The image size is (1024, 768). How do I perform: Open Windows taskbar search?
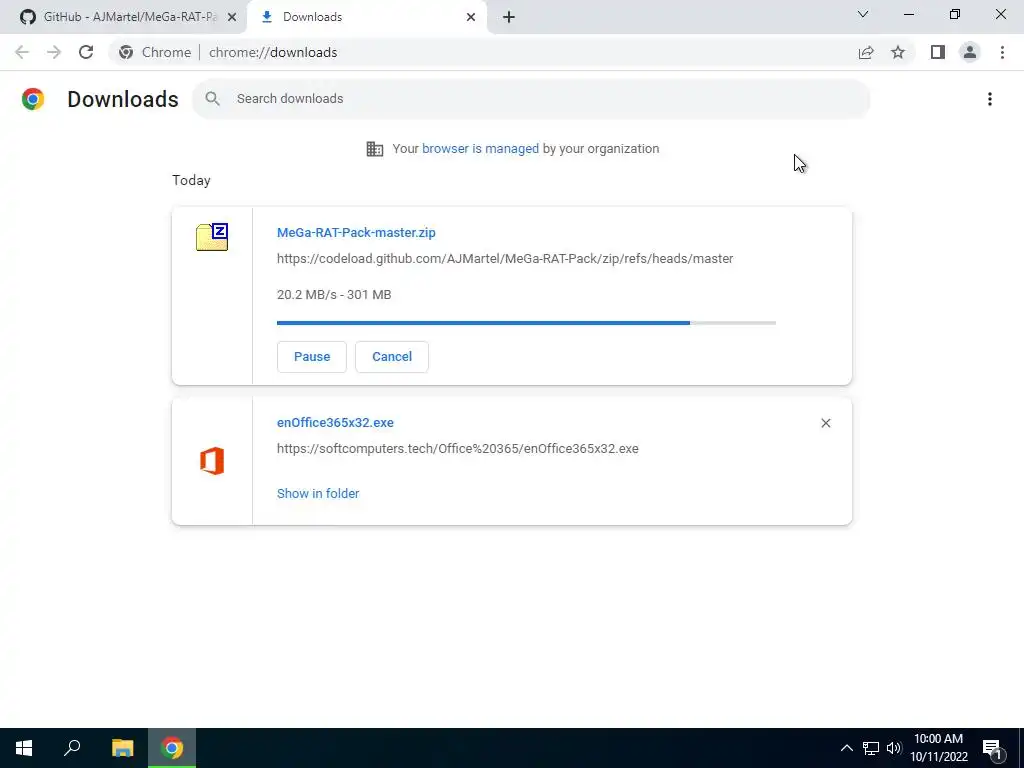tap(72, 748)
